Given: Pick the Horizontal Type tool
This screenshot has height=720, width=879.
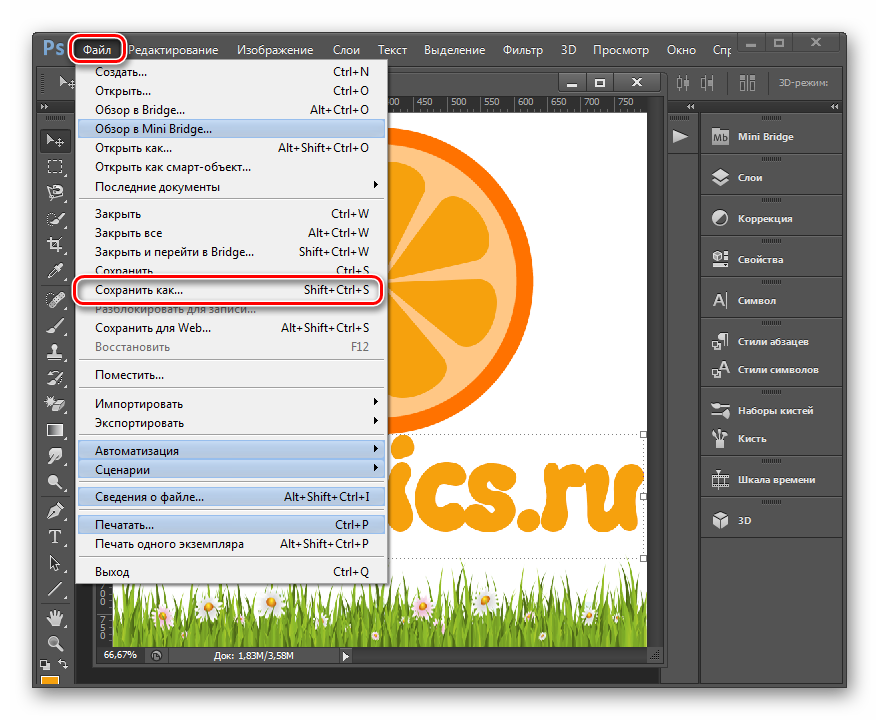Looking at the screenshot, I should tap(55, 537).
